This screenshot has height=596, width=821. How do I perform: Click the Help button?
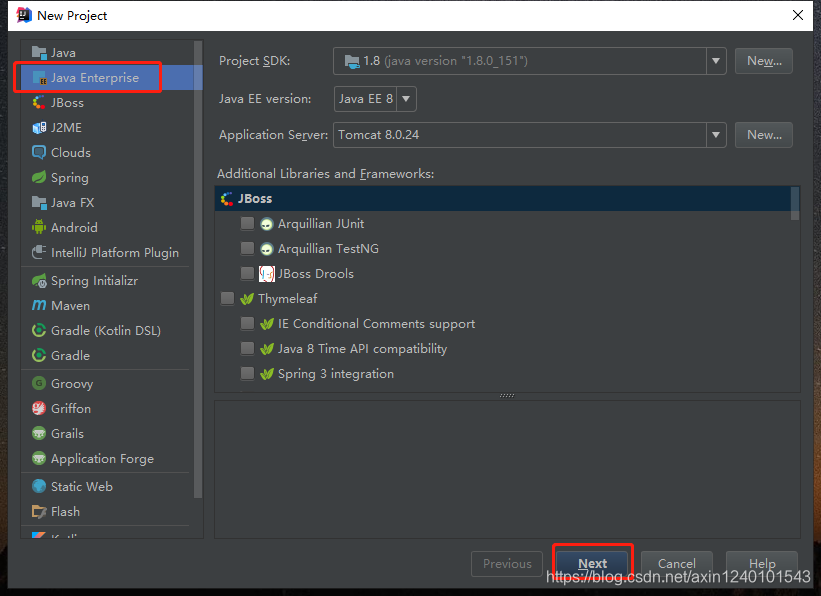[762, 564]
